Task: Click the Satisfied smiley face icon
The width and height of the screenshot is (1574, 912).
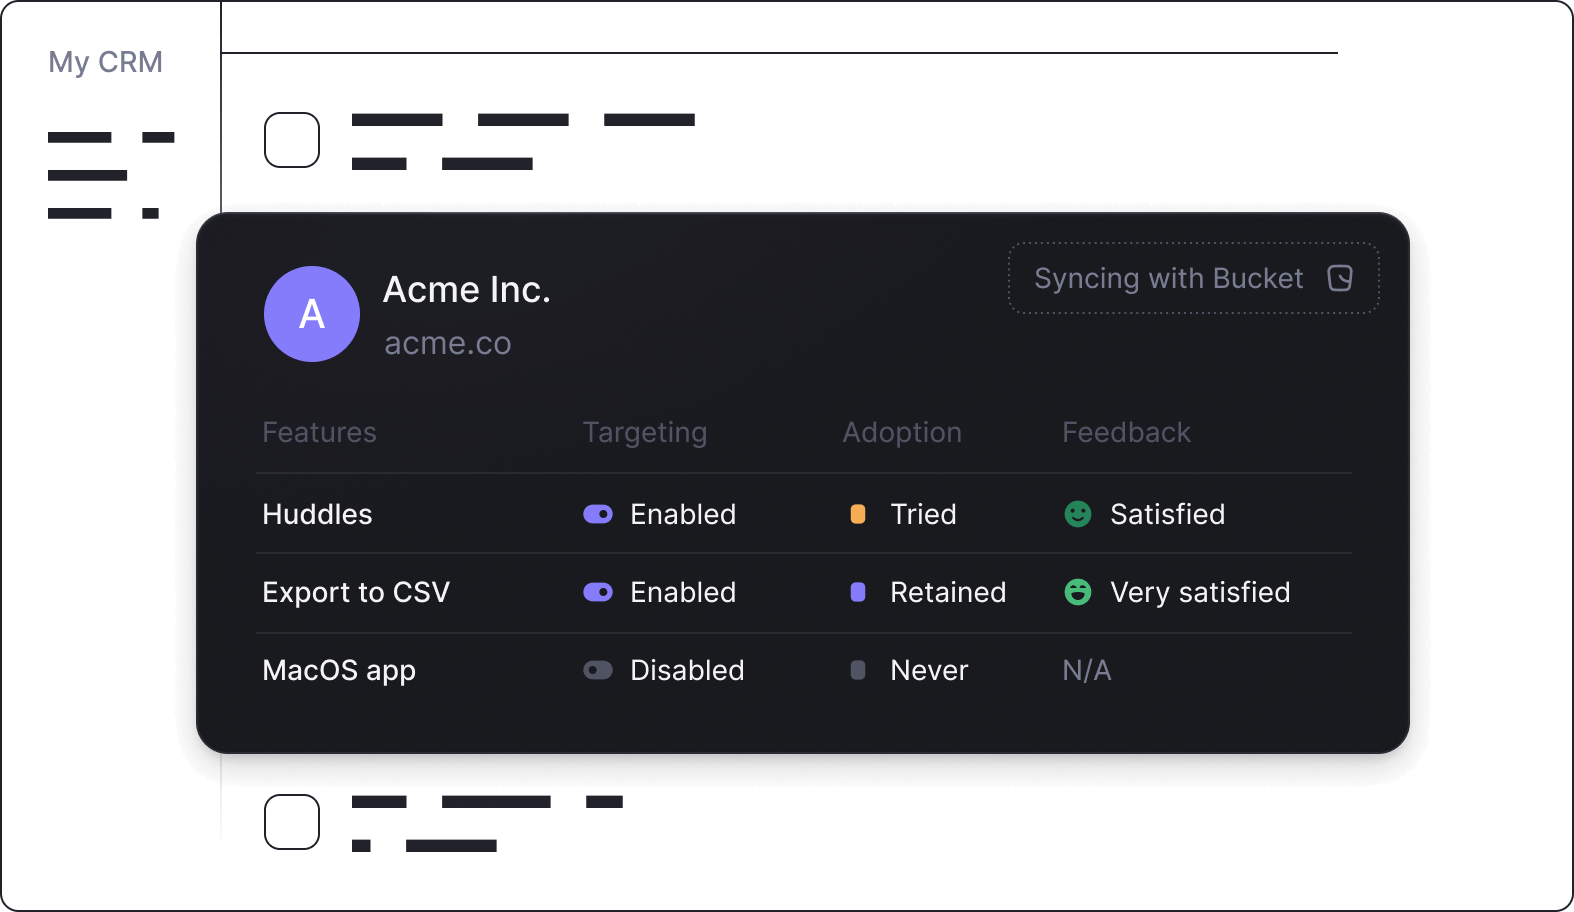Action: pyautogui.click(x=1078, y=514)
